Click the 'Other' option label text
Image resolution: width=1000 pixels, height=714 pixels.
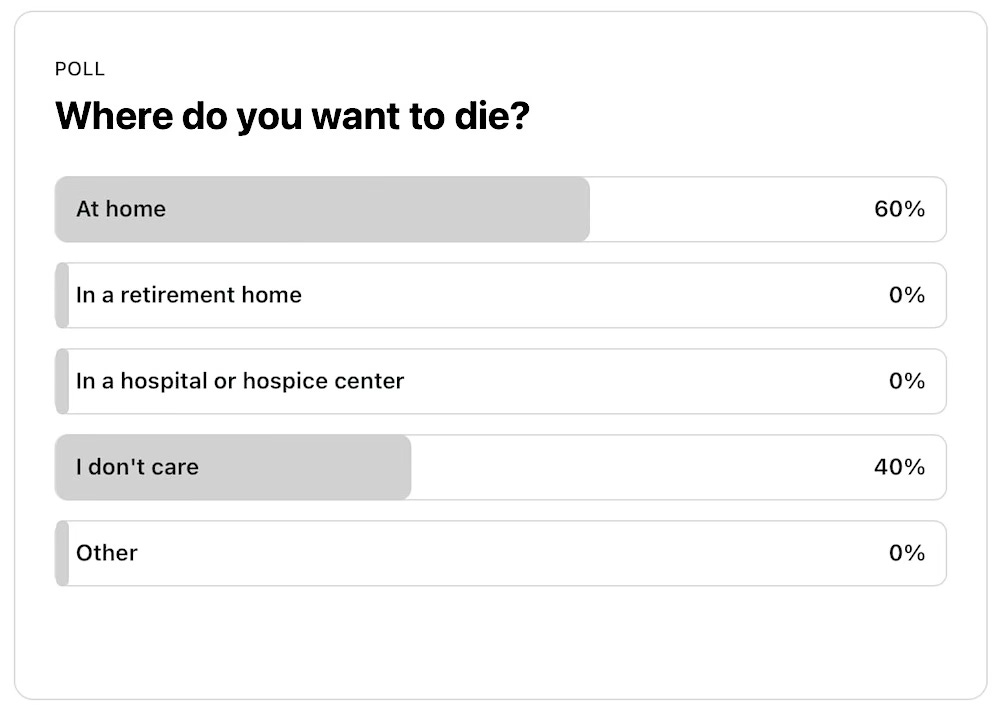[105, 553]
